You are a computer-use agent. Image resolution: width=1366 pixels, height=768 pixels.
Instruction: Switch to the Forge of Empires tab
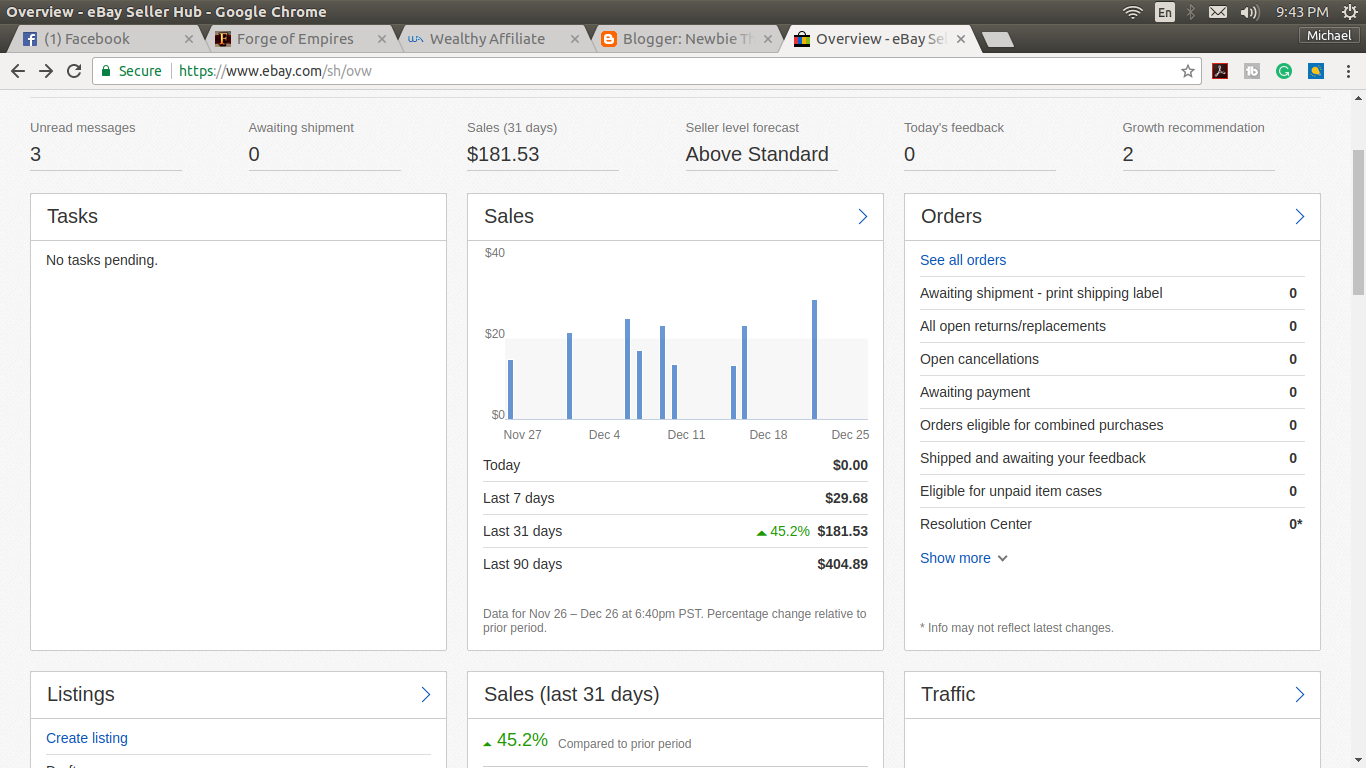point(299,39)
